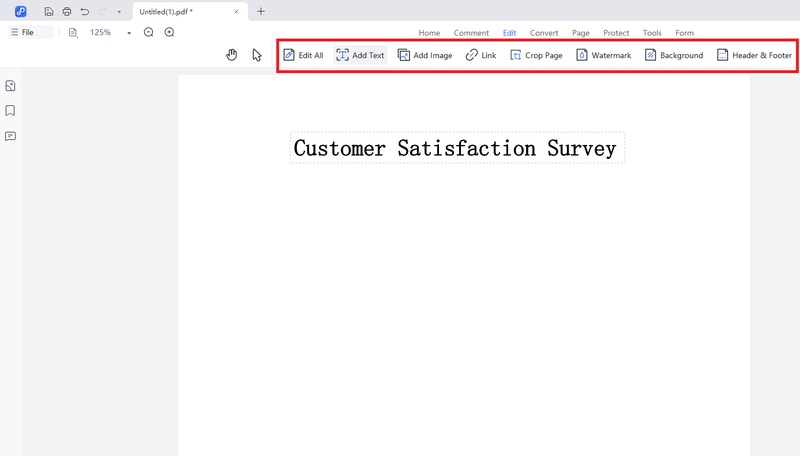Click the PDFelement app logo icon
800x456 pixels.
click(x=20, y=11)
